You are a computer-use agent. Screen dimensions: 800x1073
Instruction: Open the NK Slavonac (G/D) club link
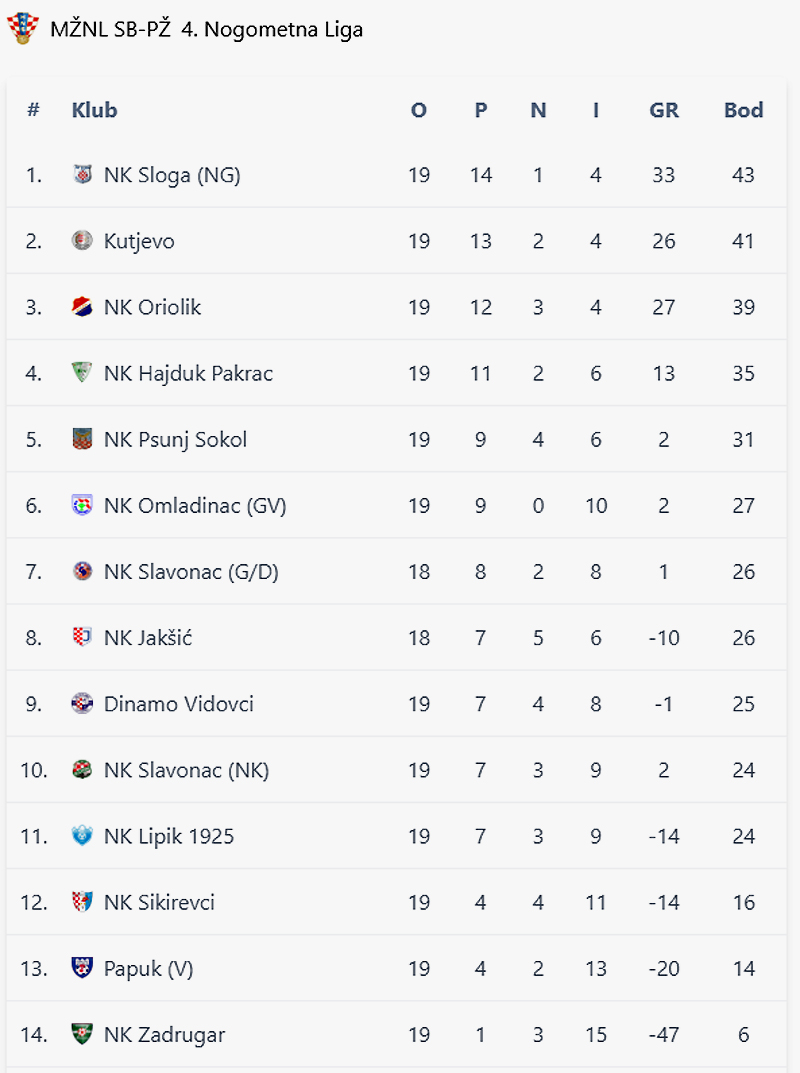tap(190, 572)
